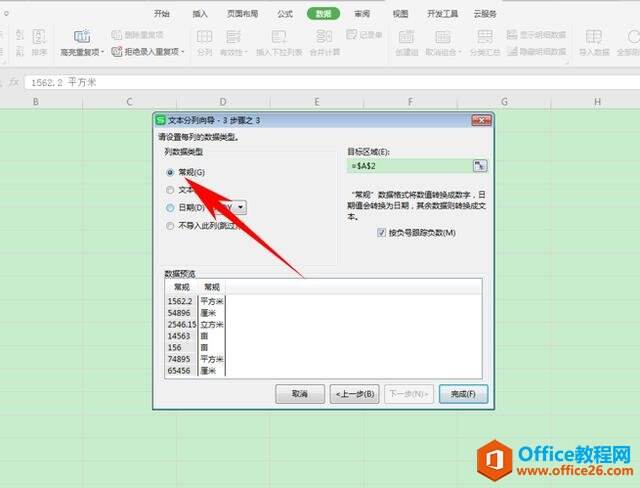Click the 分列 text-to-columns icon
This screenshot has height=488, width=640.
[x=204, y=37]
